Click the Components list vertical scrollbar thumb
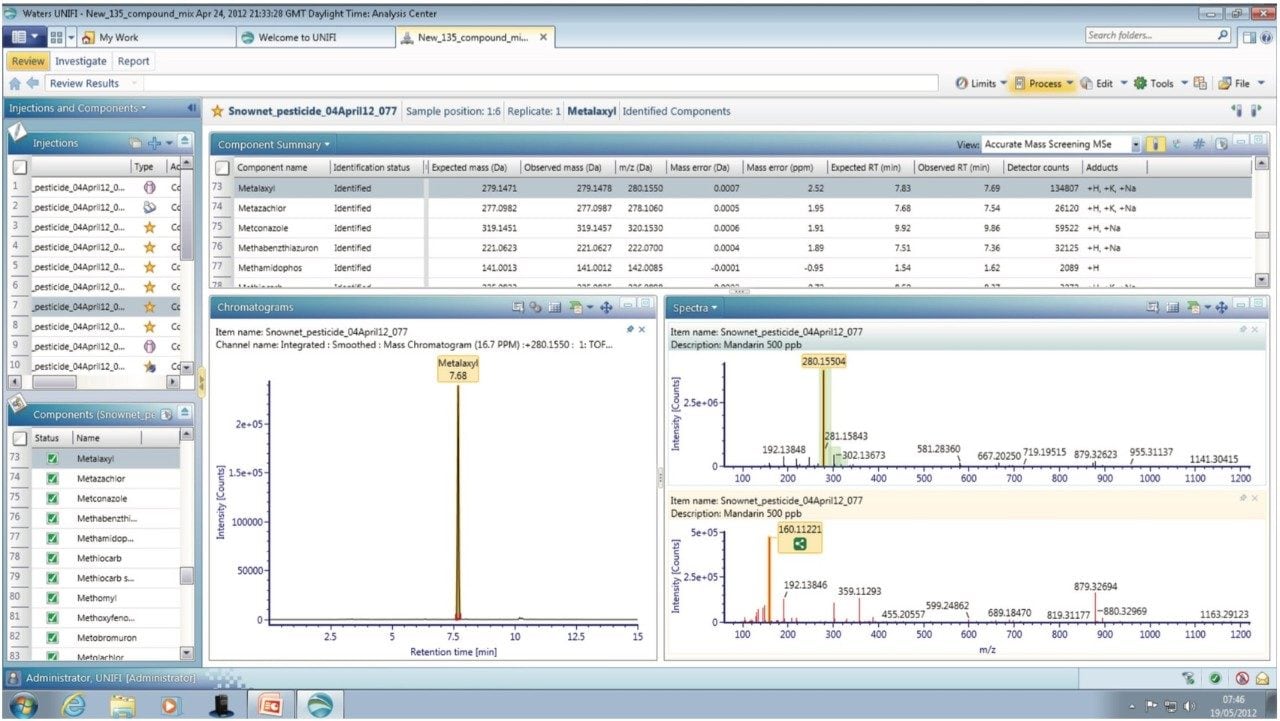Screen dimensions: 1280x721 (x=187, y=576)
